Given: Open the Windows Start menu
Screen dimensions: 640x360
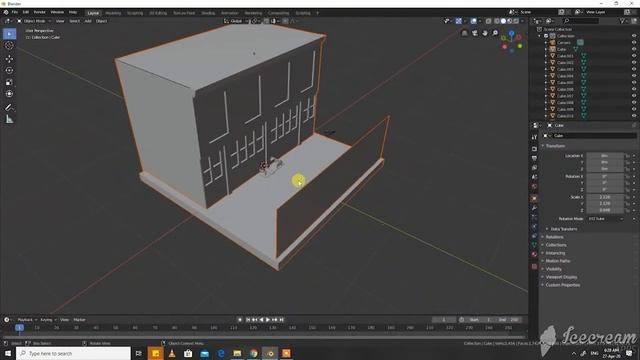Looking at the screenshot, I should click(x=8, y=353).
